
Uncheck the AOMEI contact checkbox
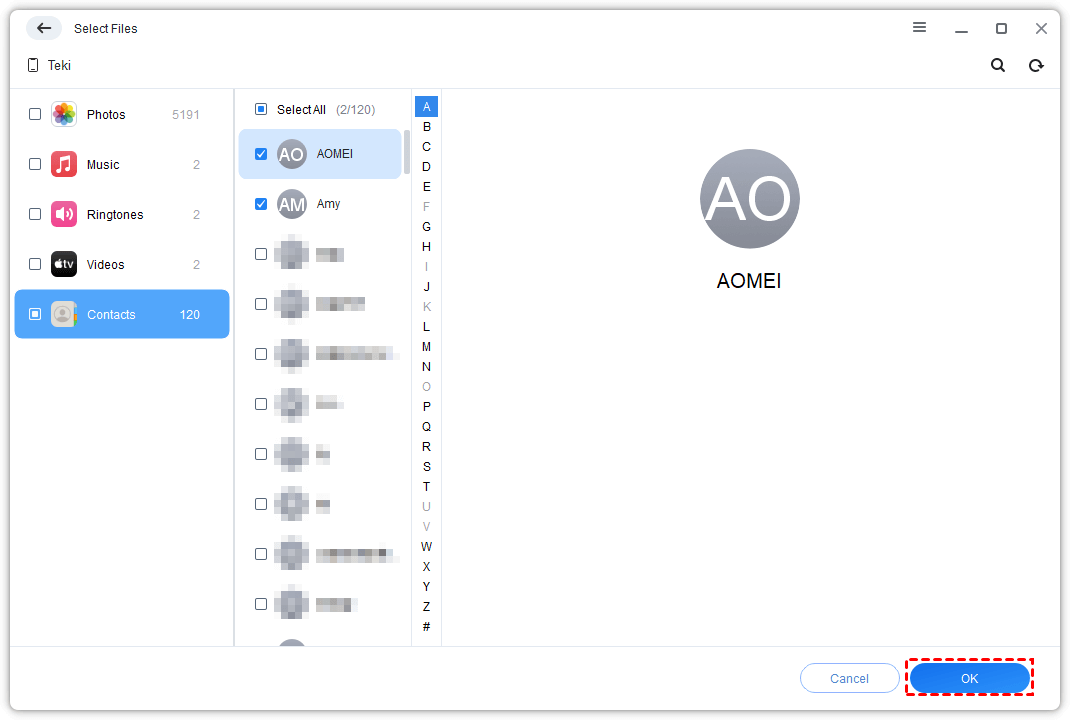click(x=261, y=154)
